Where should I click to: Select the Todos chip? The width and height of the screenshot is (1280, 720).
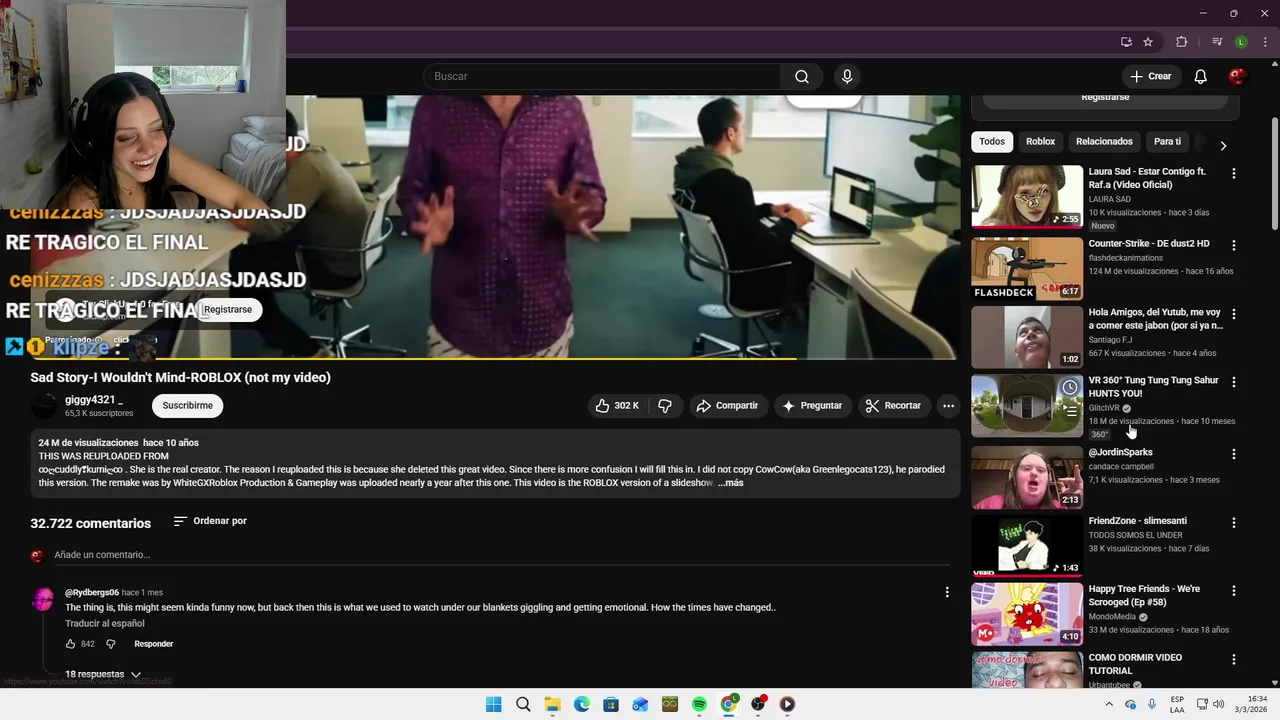pos(992,142)
